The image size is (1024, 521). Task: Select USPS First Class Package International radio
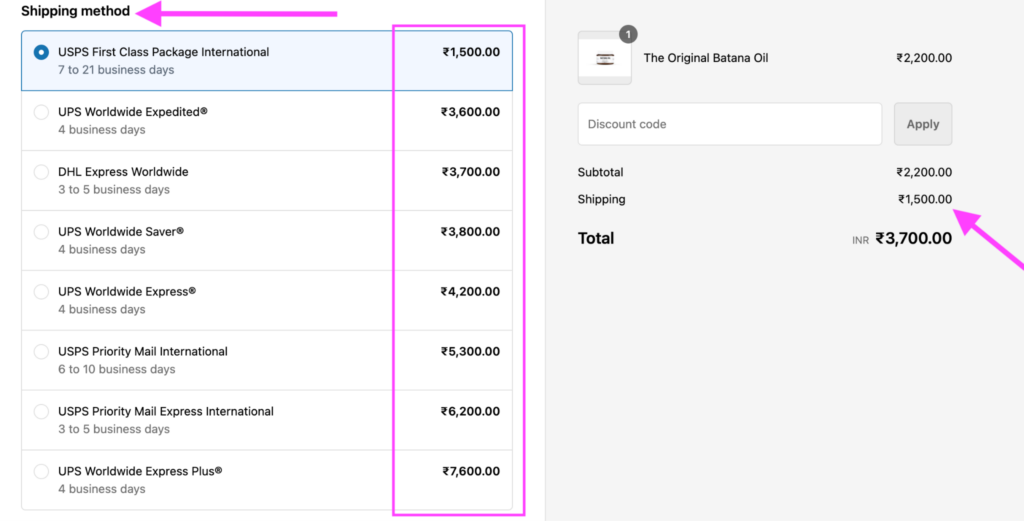point(41,52)
